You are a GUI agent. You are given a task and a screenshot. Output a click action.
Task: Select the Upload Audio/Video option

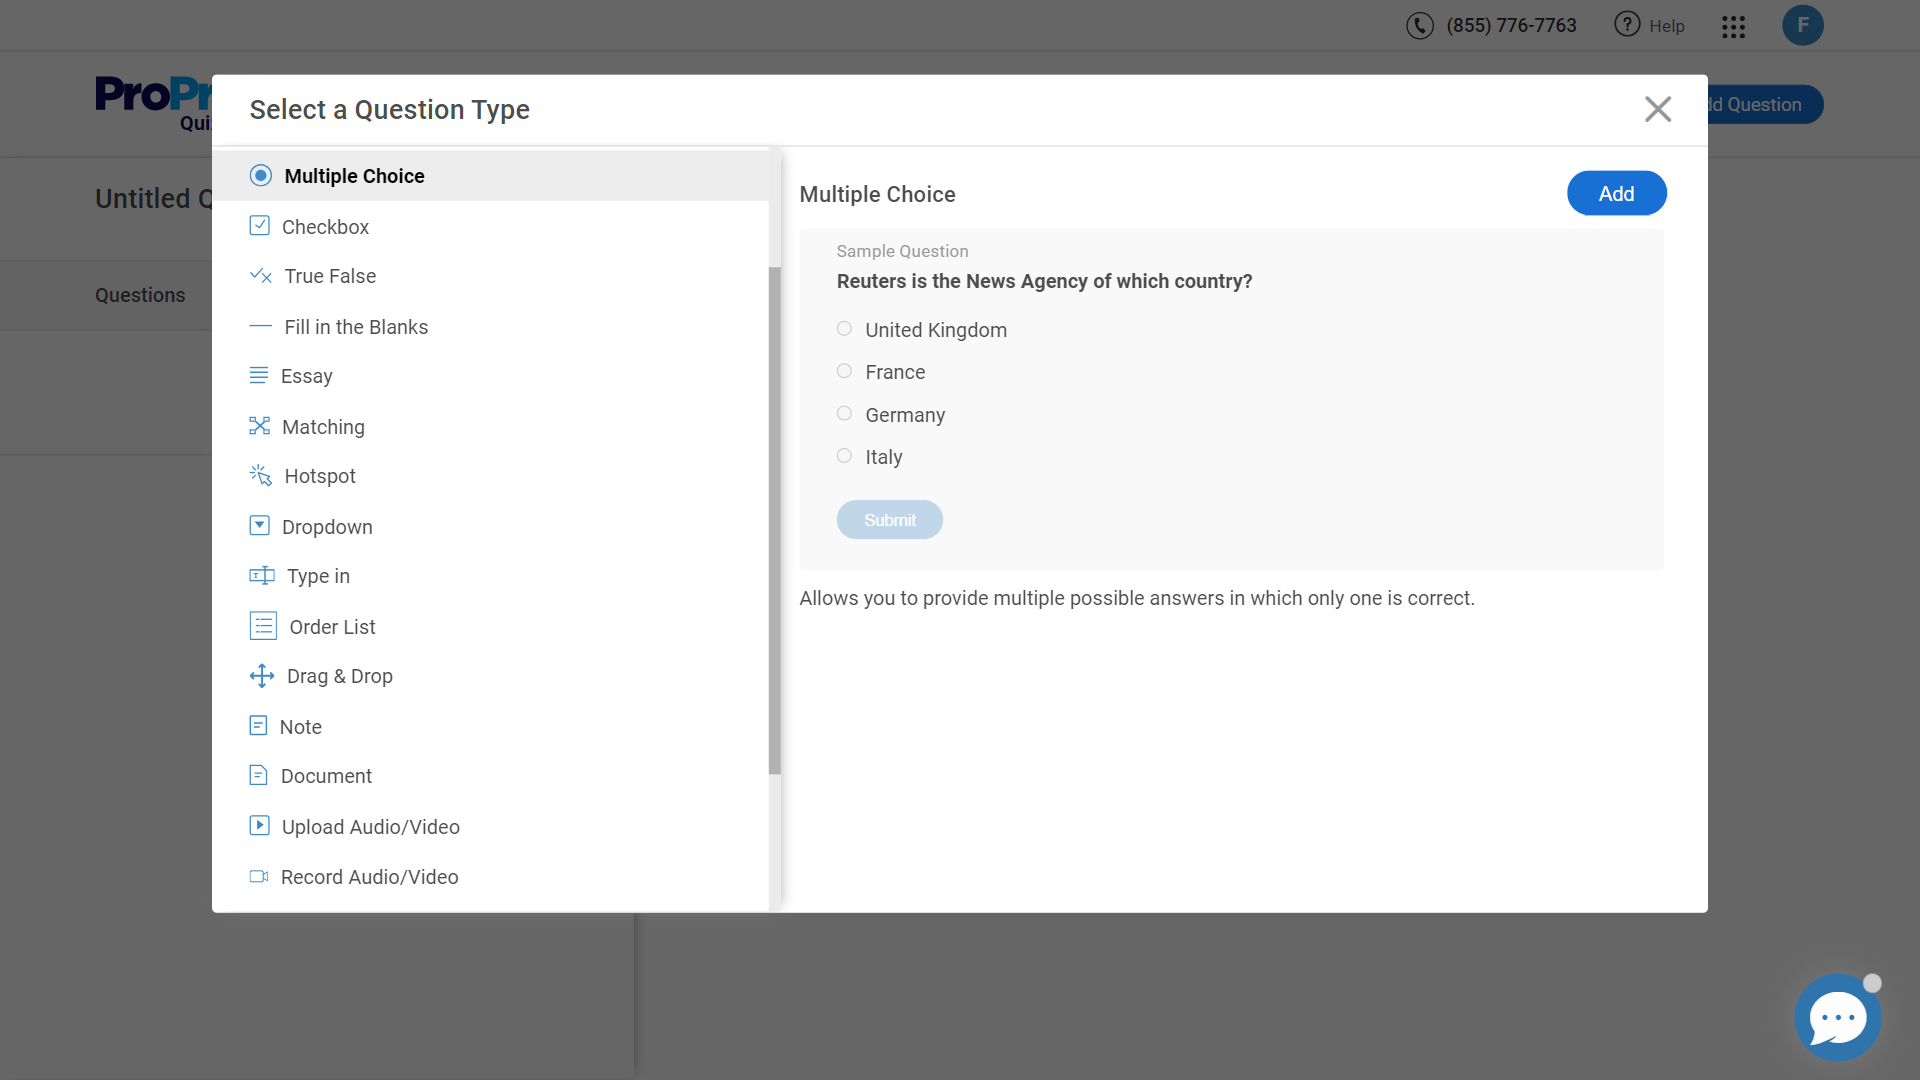pyautogui.click(x=370, y=827)
